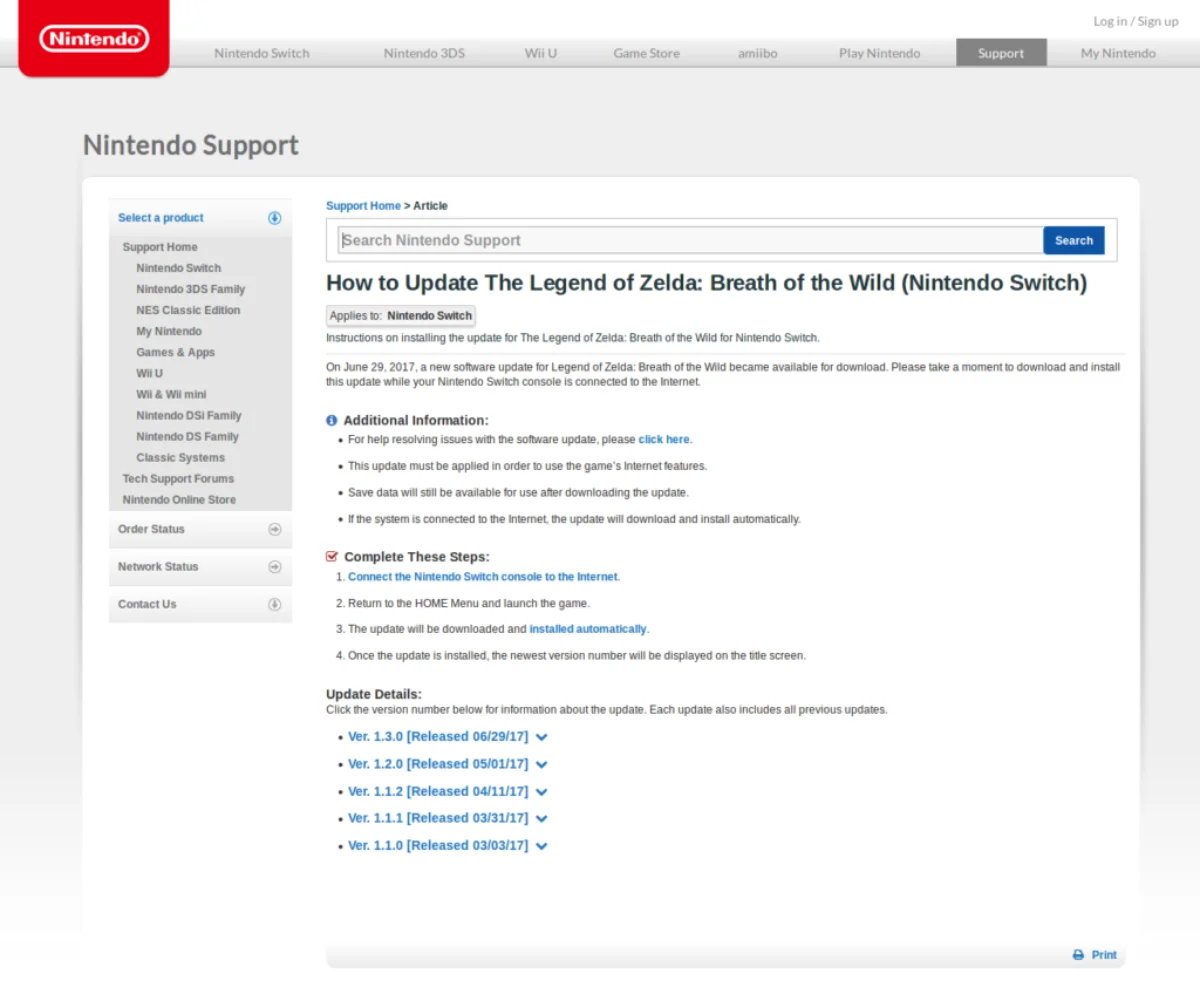
Task: Expand Ver. 1.1.0 update information
Action: click(541, 846)
